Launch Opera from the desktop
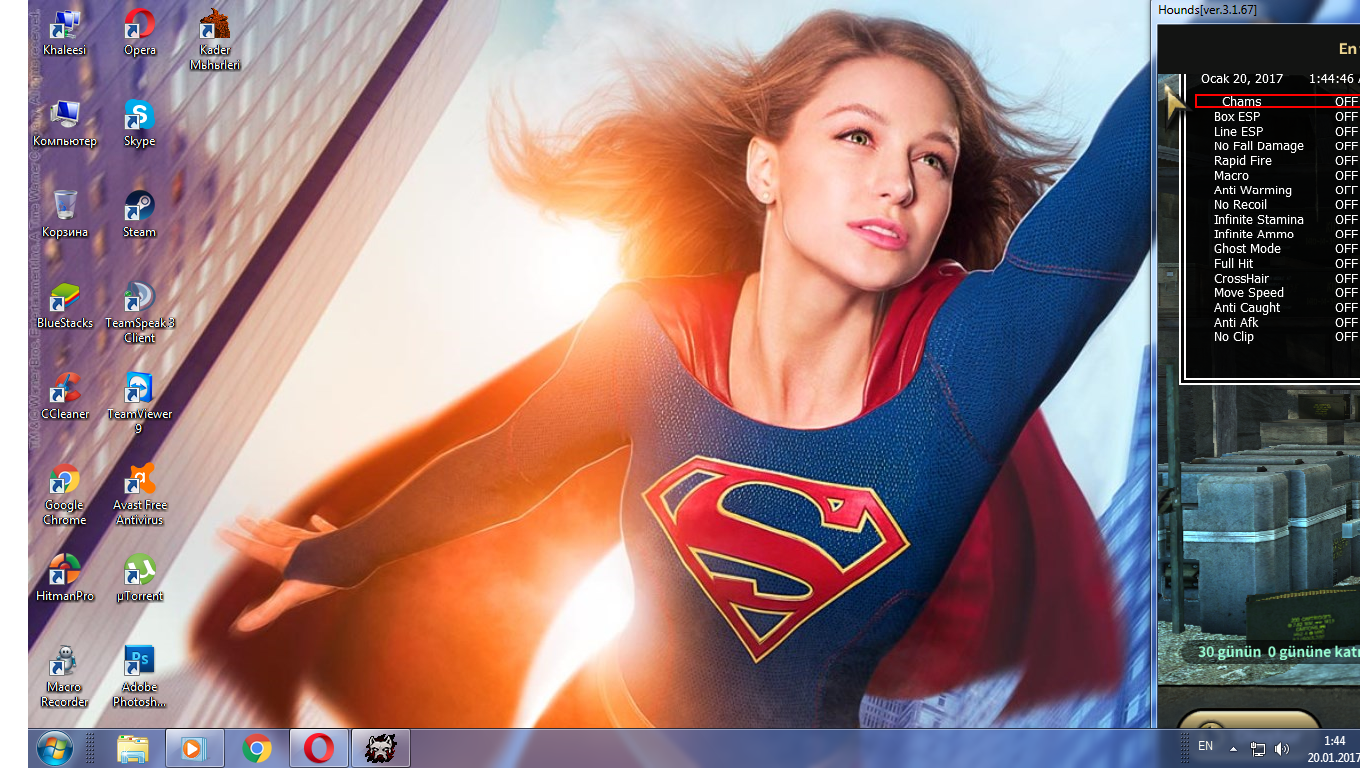 point(140,32)
